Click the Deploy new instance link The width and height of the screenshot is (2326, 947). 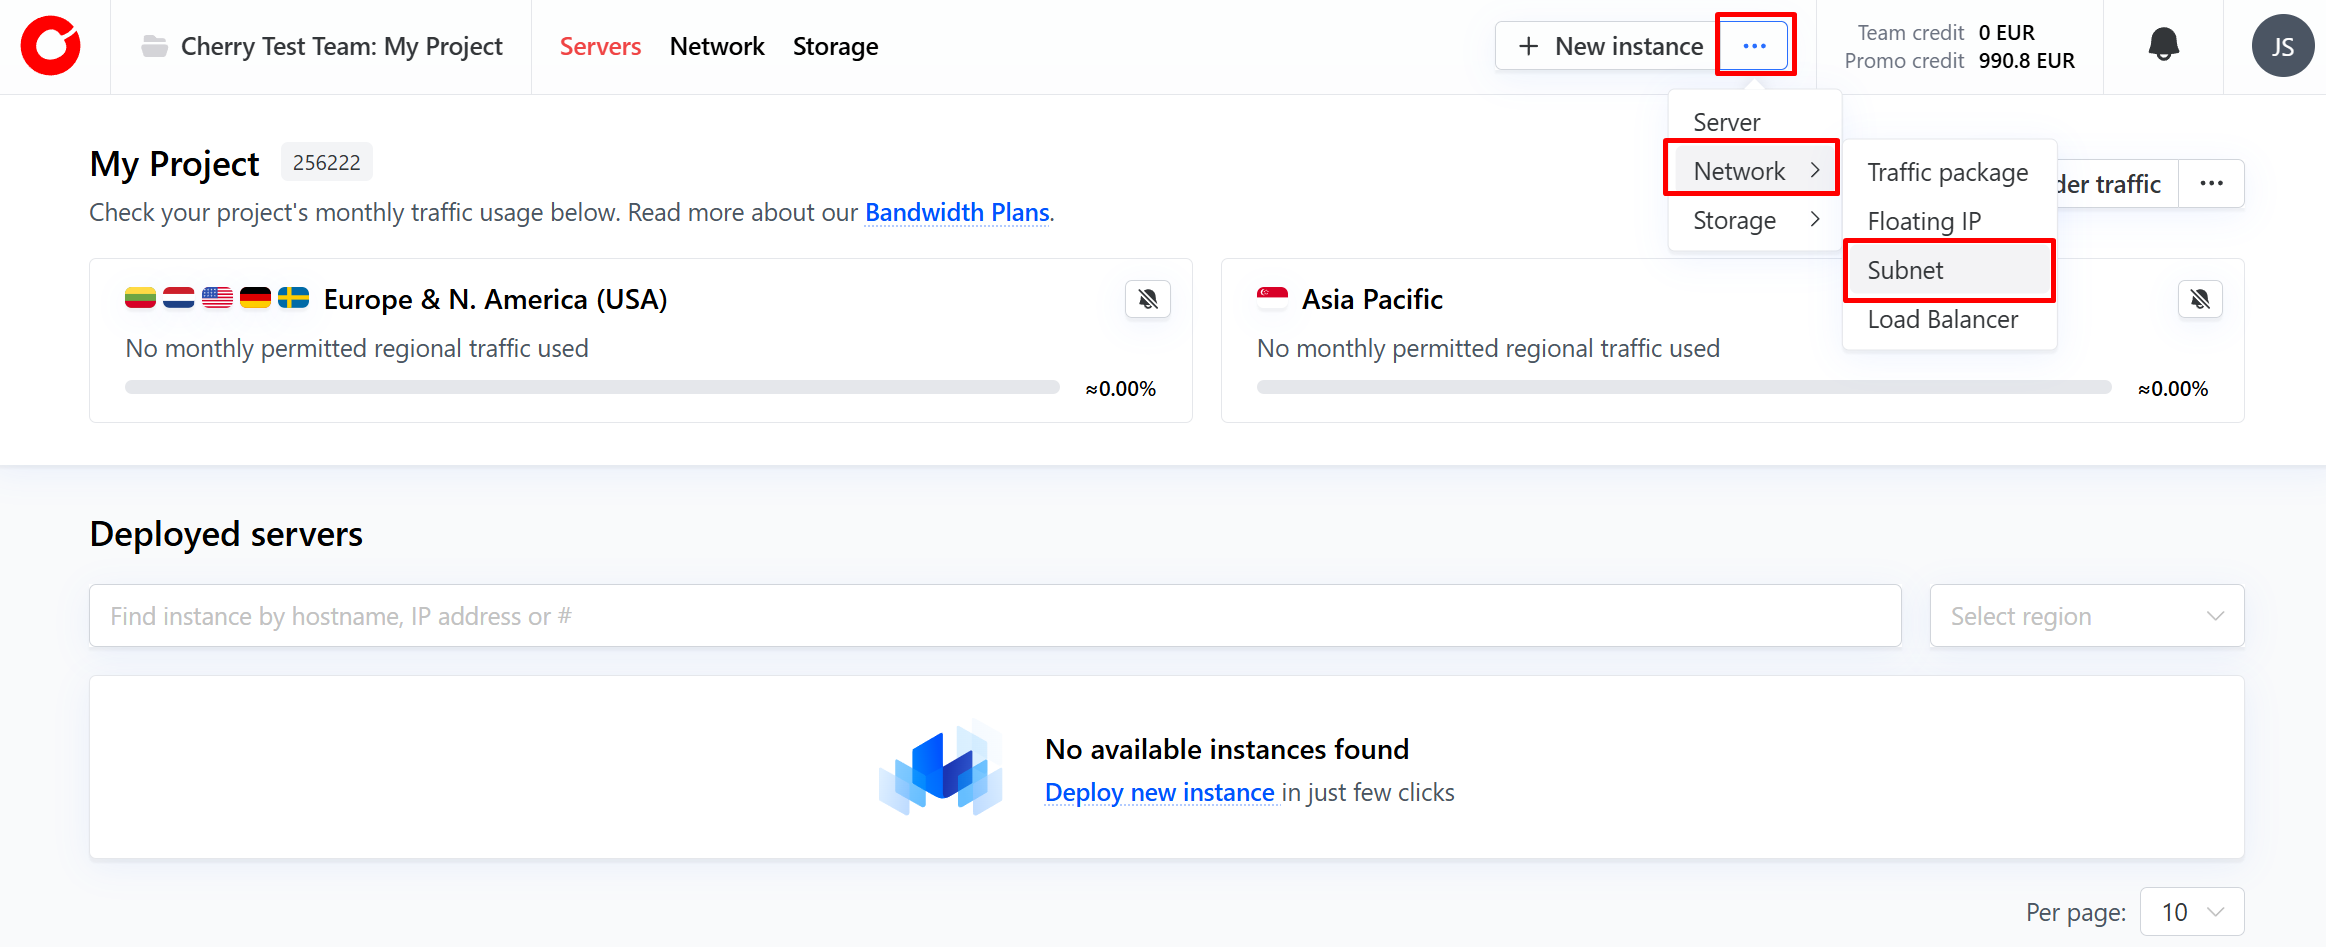coord(1159,792)
